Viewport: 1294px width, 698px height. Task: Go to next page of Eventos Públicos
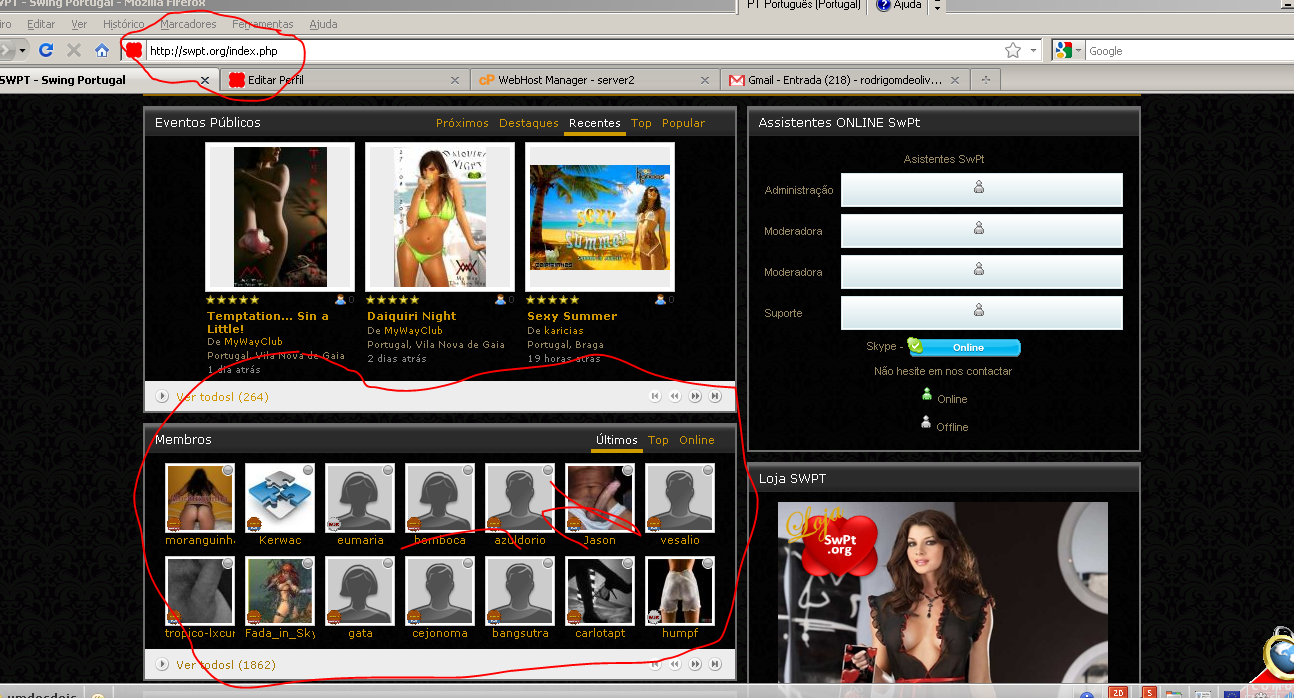tap(695, 397)
